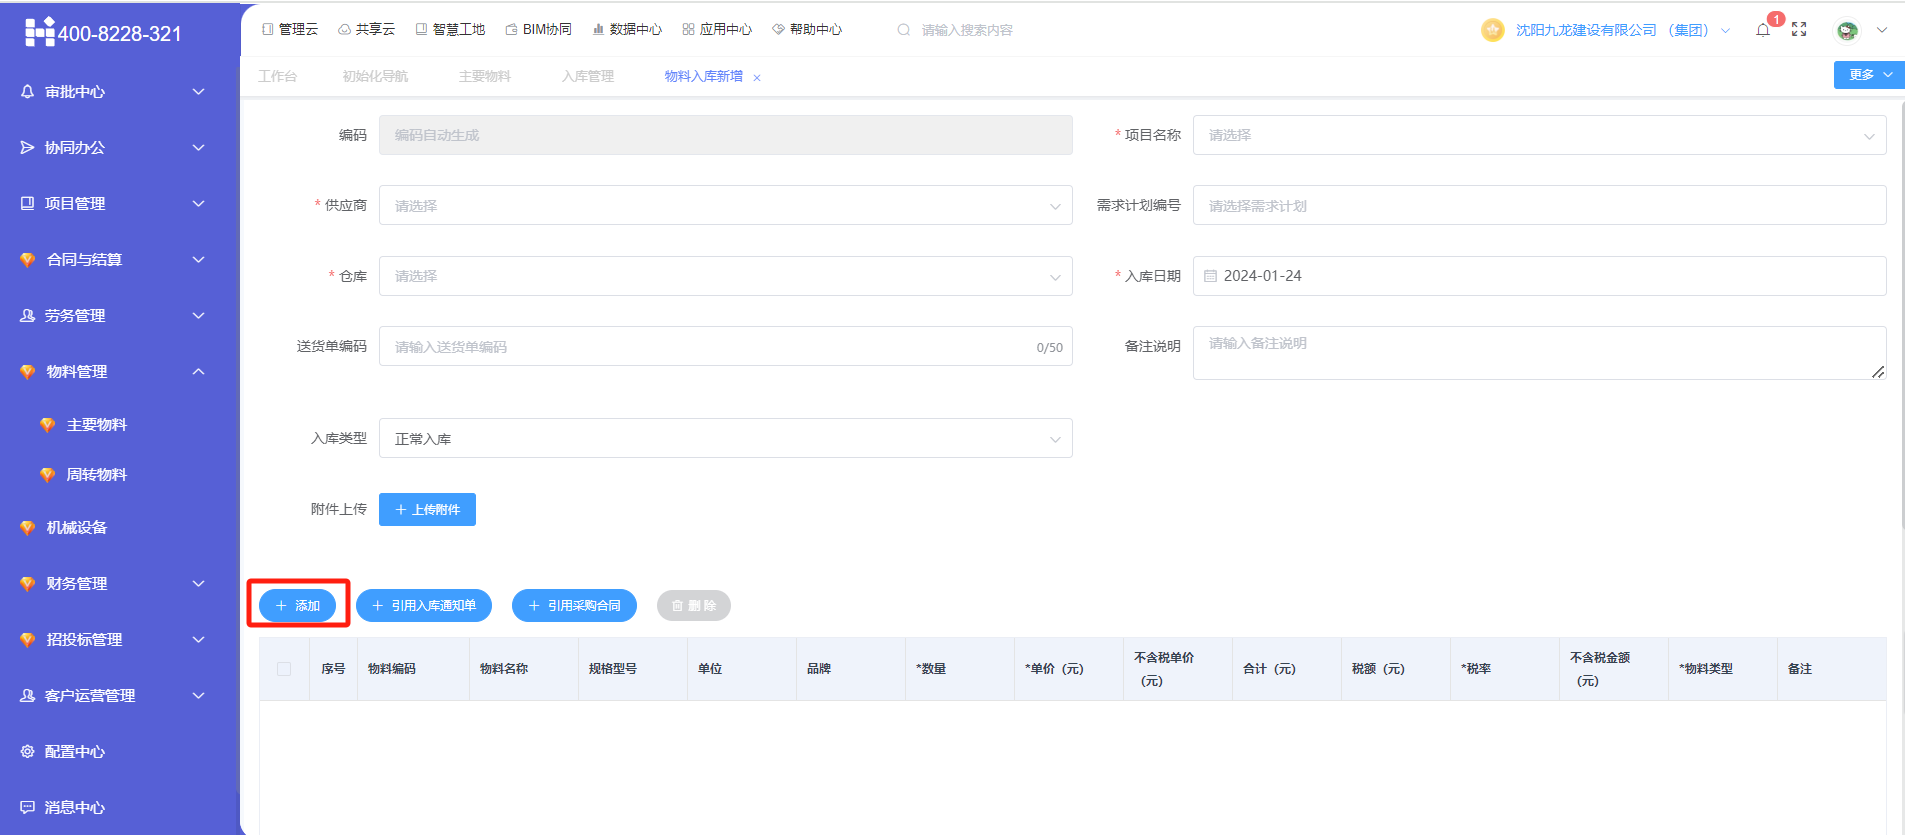The width and height of the screenshot is (1905, 835).
Task: Click the 需求计划编号 selection field
Action: point(1539,205)
